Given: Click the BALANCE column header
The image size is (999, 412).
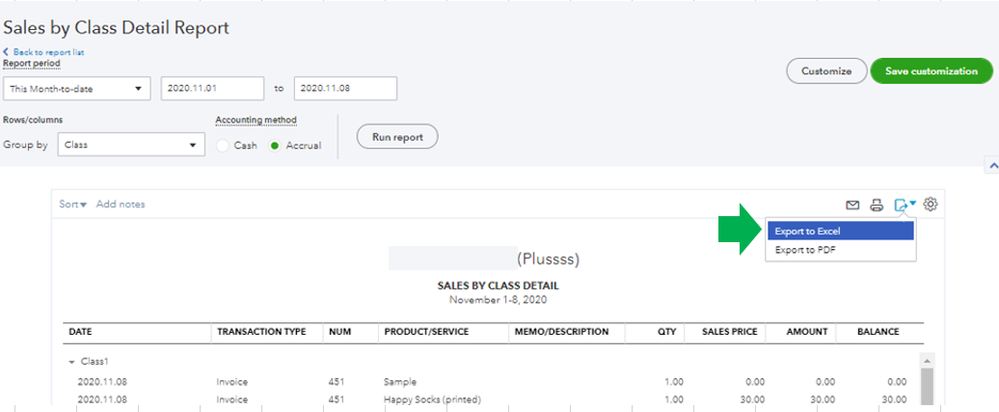Looking at the screenshot, I should [x=879, y=332].
